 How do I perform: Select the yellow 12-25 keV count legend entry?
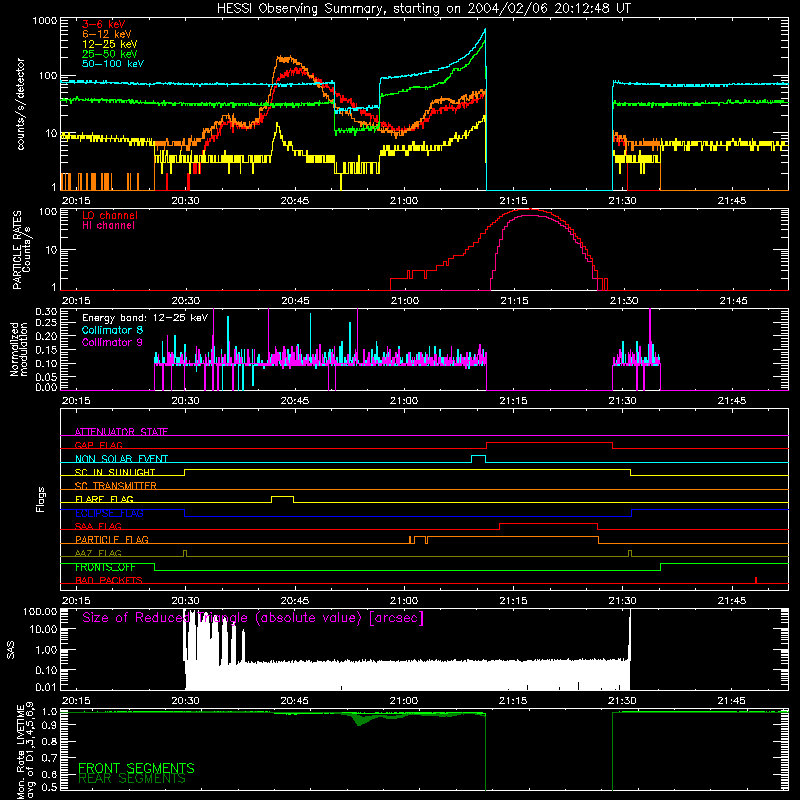pos(110,44)
